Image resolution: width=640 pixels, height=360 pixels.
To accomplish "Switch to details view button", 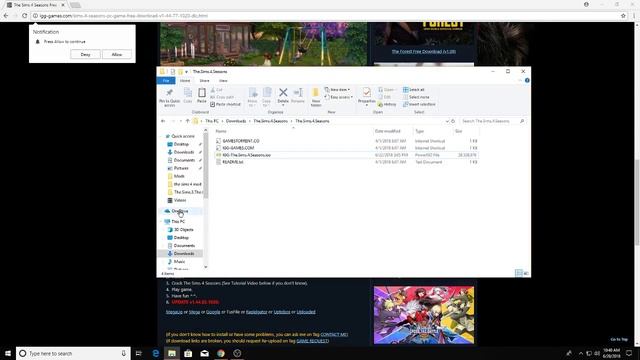I will [x=518, y=273].
